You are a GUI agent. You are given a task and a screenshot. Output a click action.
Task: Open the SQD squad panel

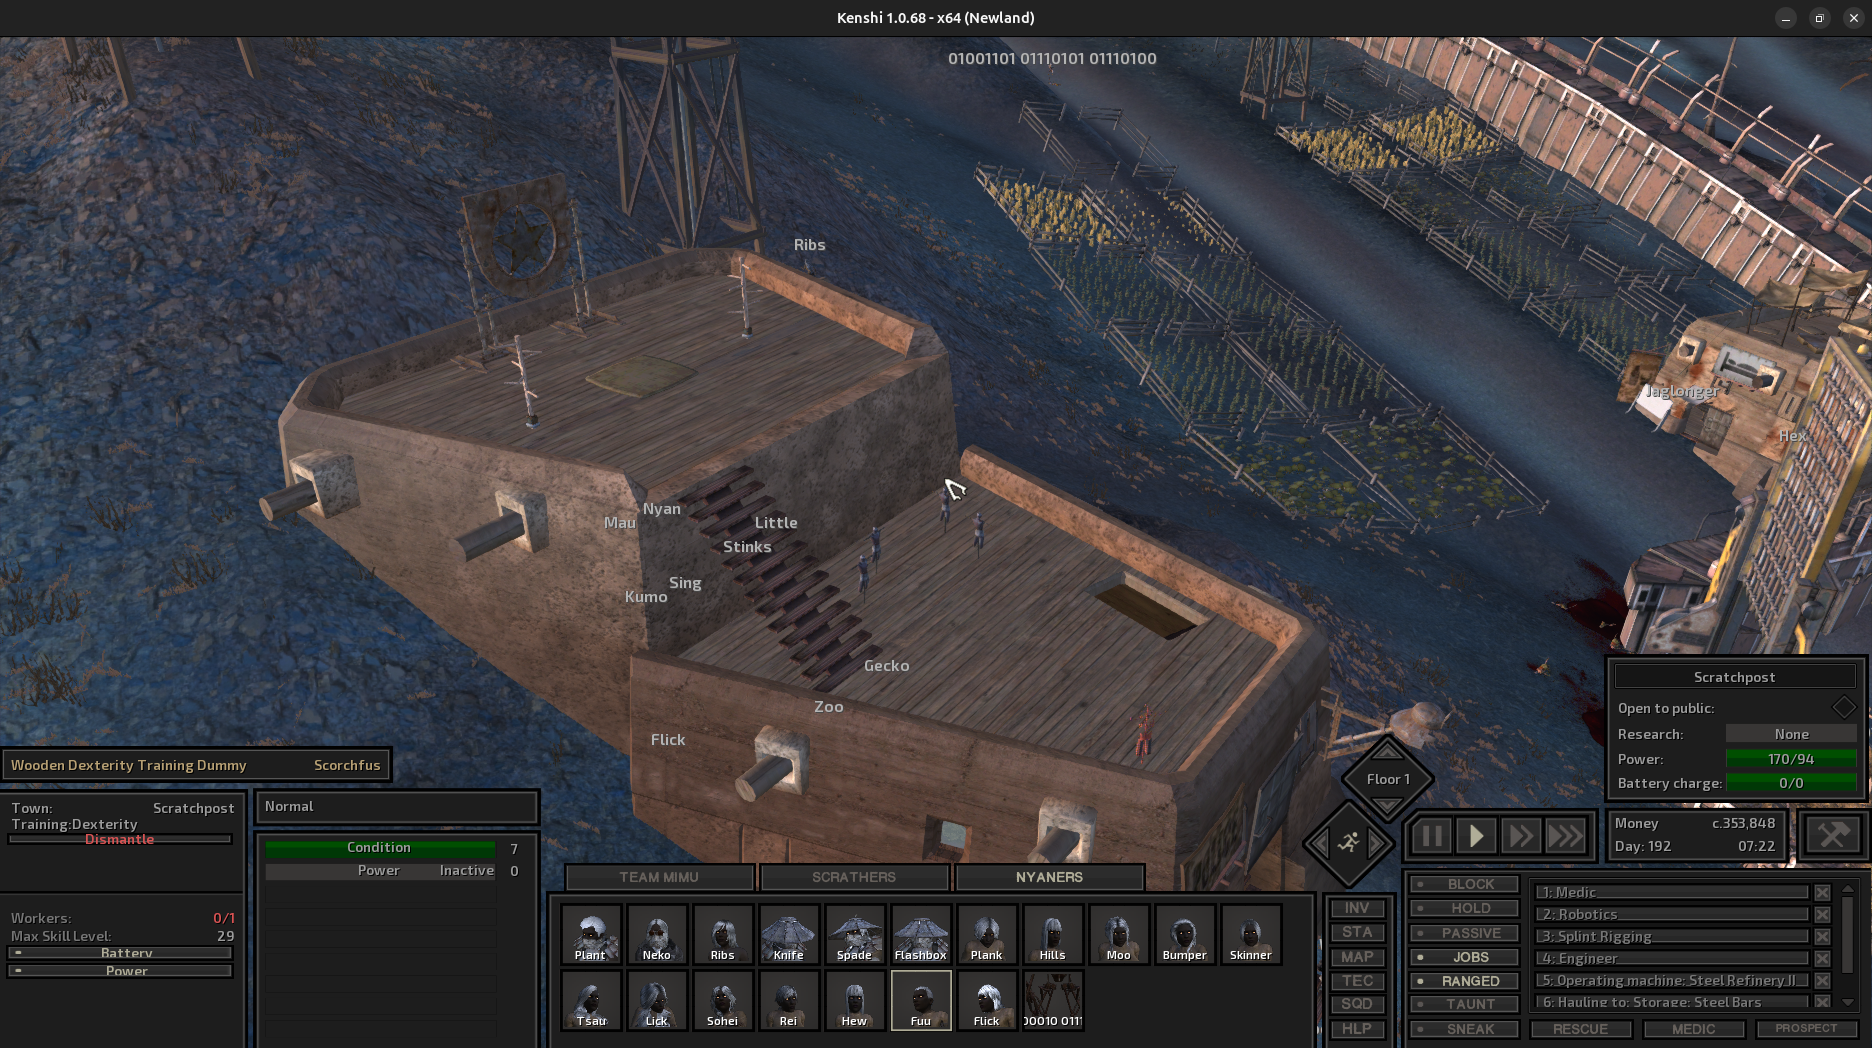pyautogui.click(x=1357, y=1004)
